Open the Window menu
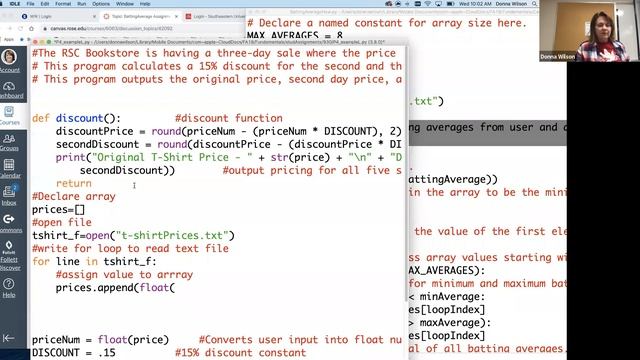This screenshot has height=360, width=640. pos(125,4)
